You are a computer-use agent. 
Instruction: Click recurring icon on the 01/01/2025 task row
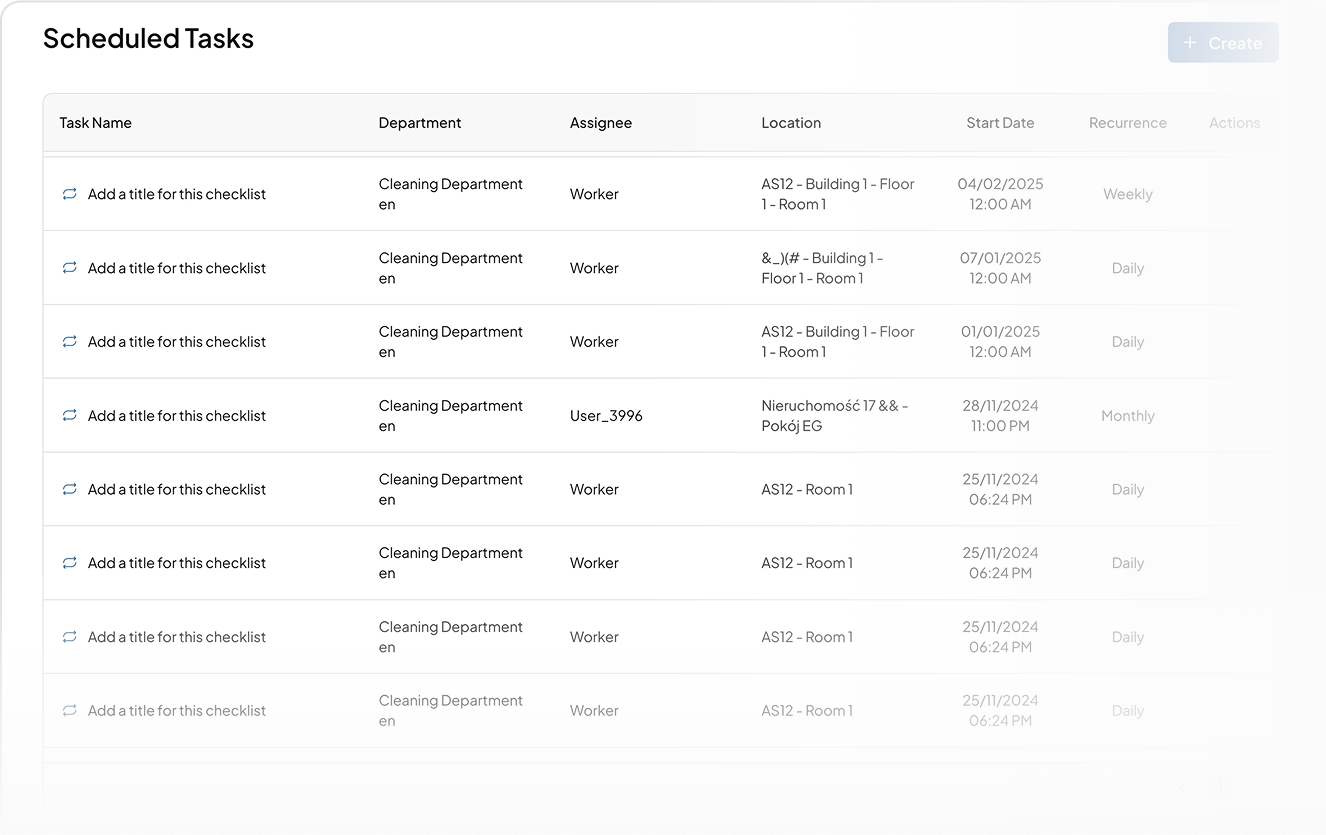[x=69, y=342]
